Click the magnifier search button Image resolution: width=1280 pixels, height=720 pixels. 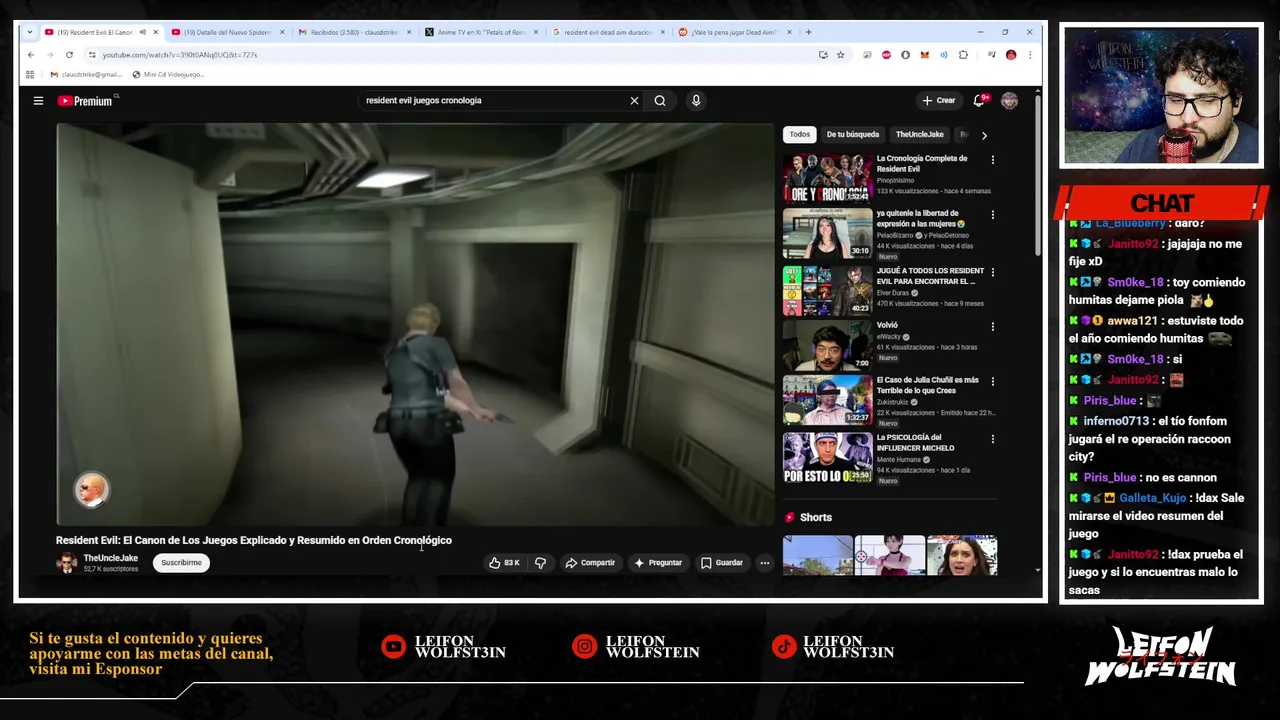(660, 100)
